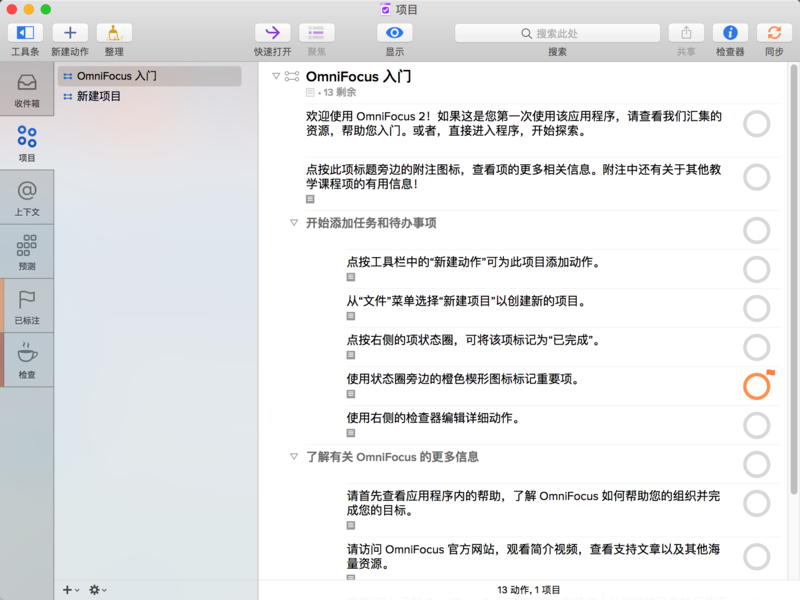Image resolution: width=800 pixels, height=600 pixels.
Task: Open note icon under 使用右侧的检查器编辑详细动作 item
Action: click(351, 433)
